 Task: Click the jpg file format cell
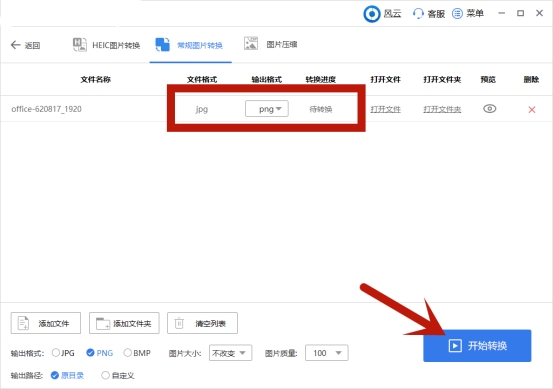201,109
